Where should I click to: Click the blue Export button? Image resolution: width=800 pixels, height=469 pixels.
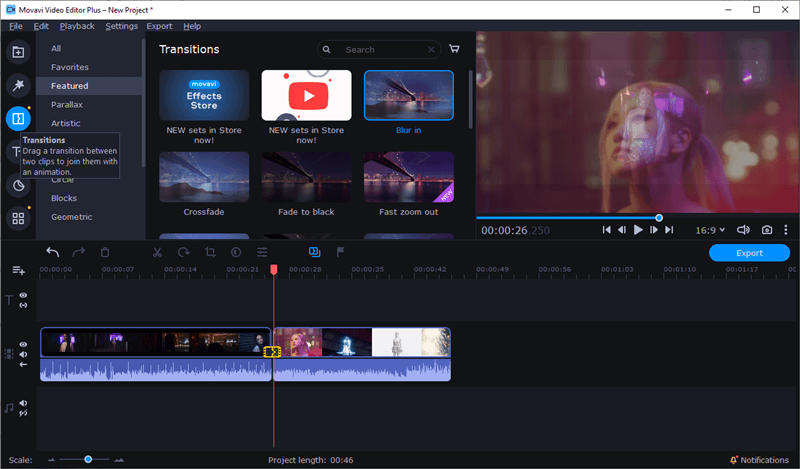click(x=749, y=253)
